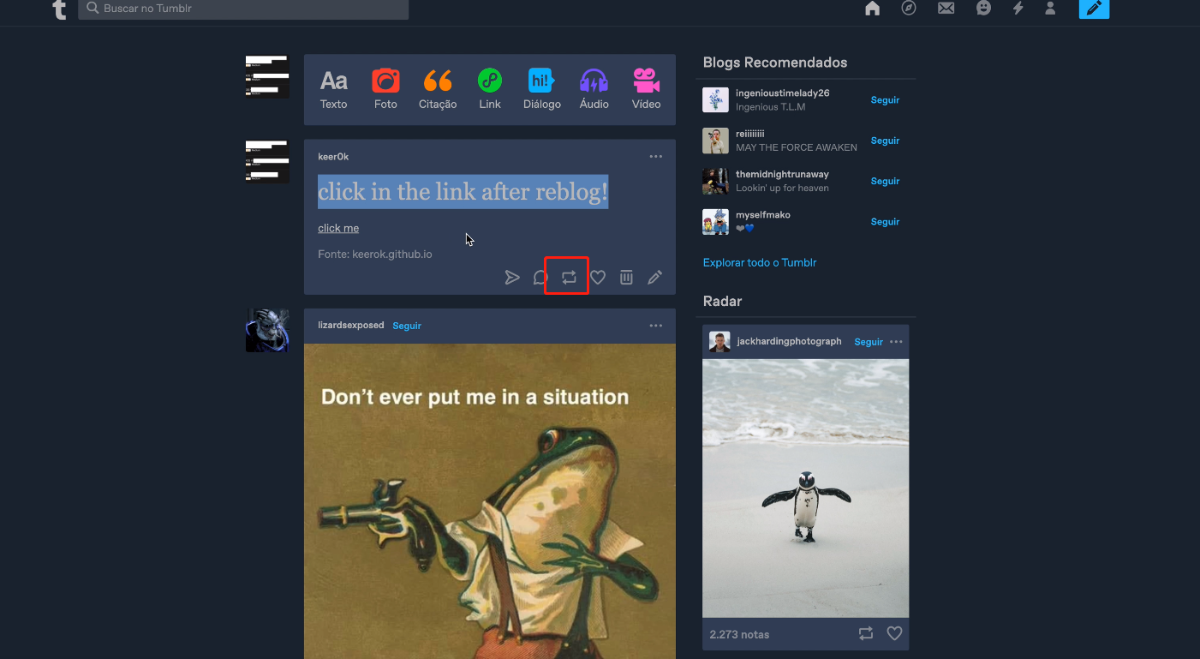
Task: Follow themidnightrunaway via Seguir
Action: pos(885,181)
